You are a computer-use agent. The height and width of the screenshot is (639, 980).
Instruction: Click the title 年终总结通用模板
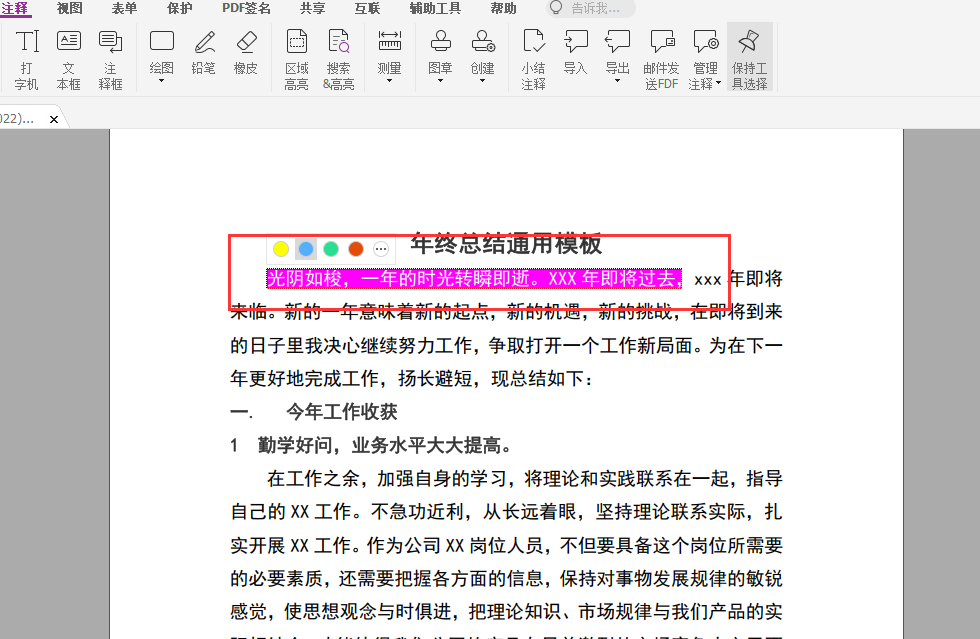[x=506, y=243]
